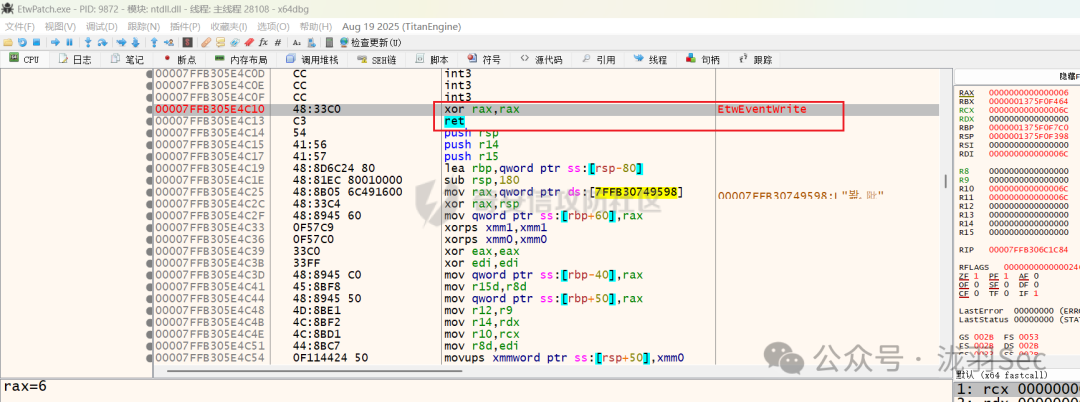Open the 帮助(H) menu

(315, 26)
